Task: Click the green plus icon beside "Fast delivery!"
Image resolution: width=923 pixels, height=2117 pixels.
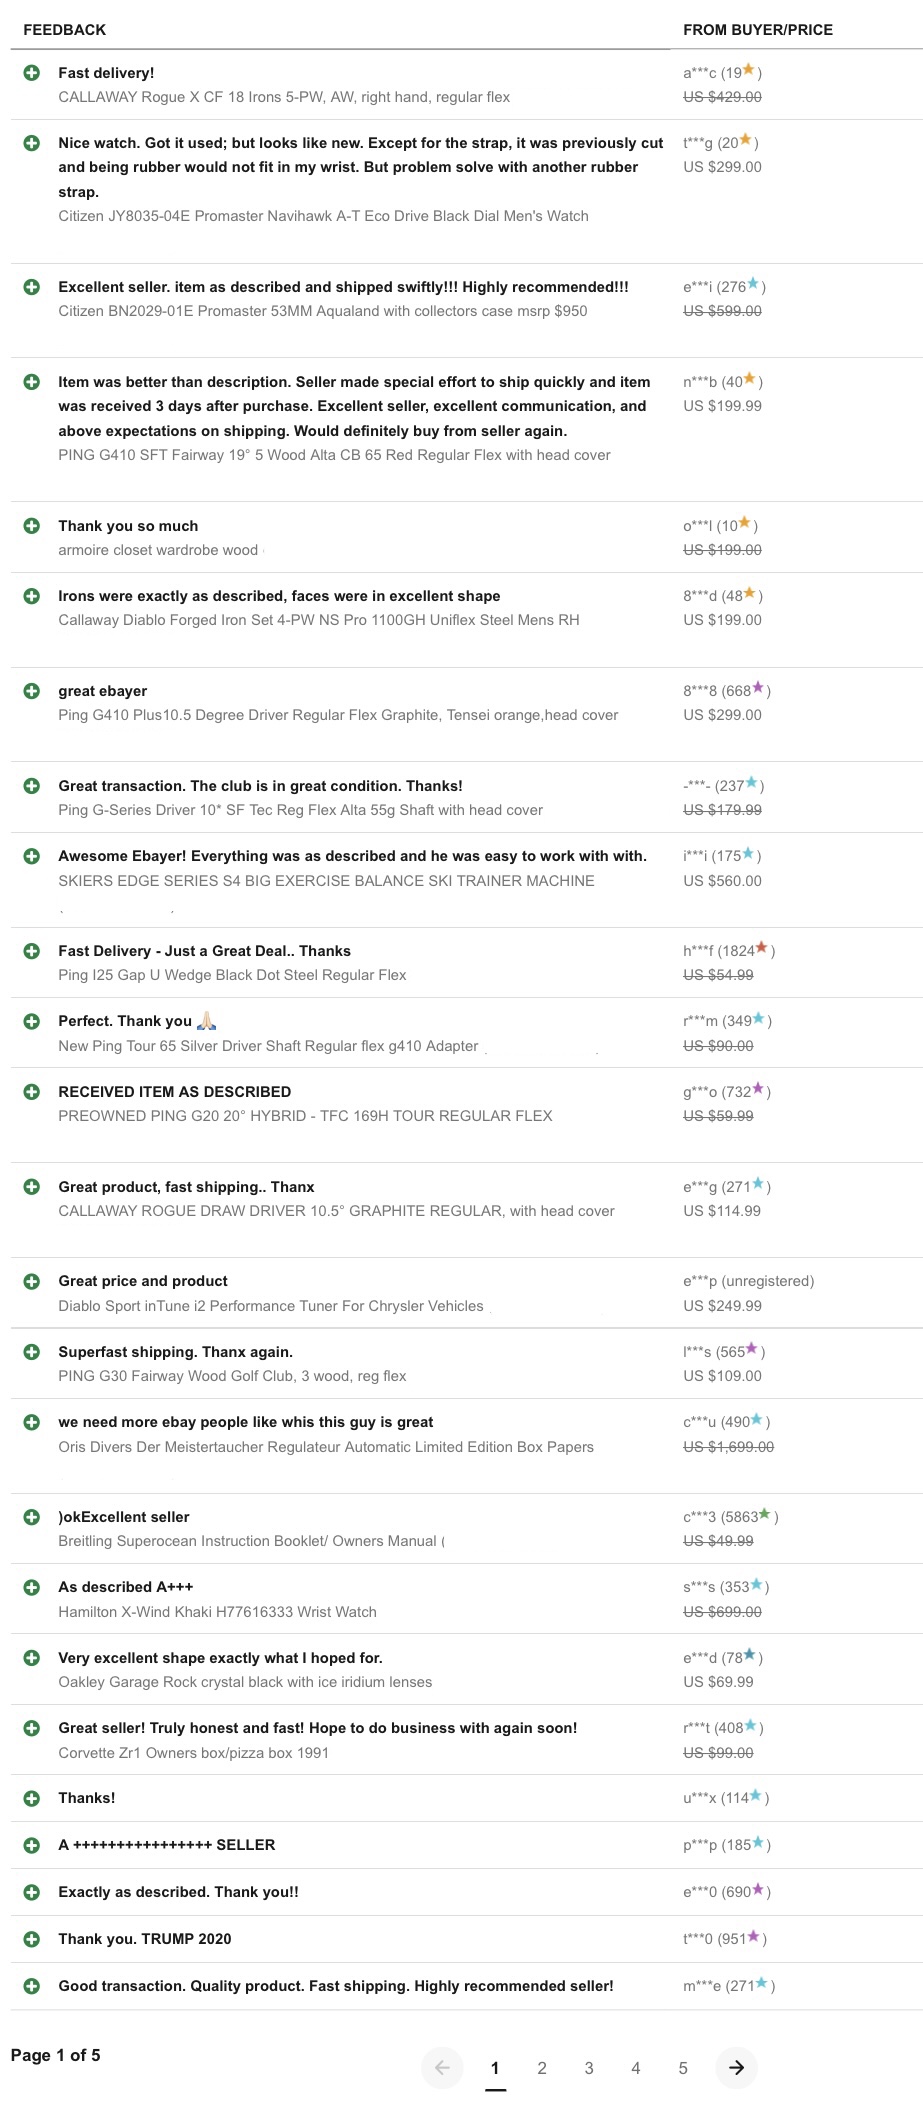Action: (x=32, y=73)
